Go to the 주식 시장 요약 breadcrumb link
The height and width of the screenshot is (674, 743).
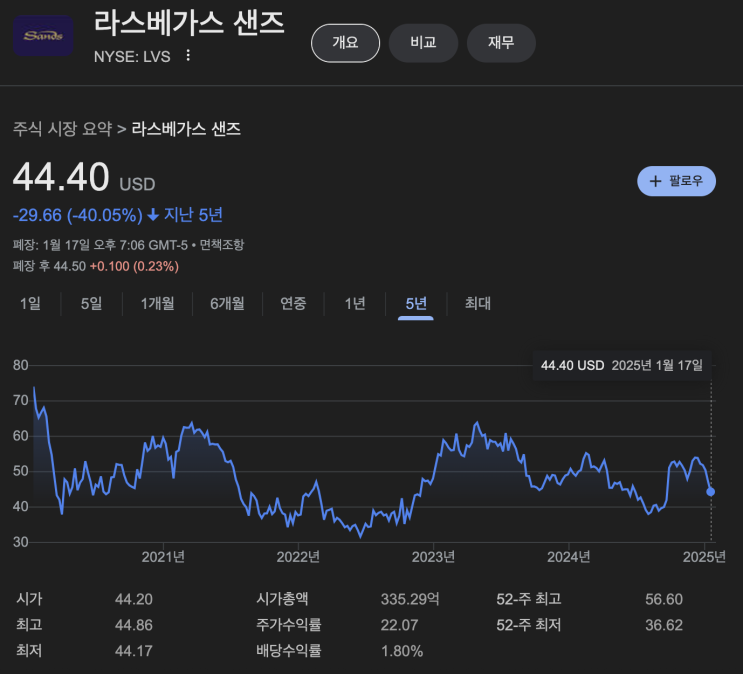point(63,129)
